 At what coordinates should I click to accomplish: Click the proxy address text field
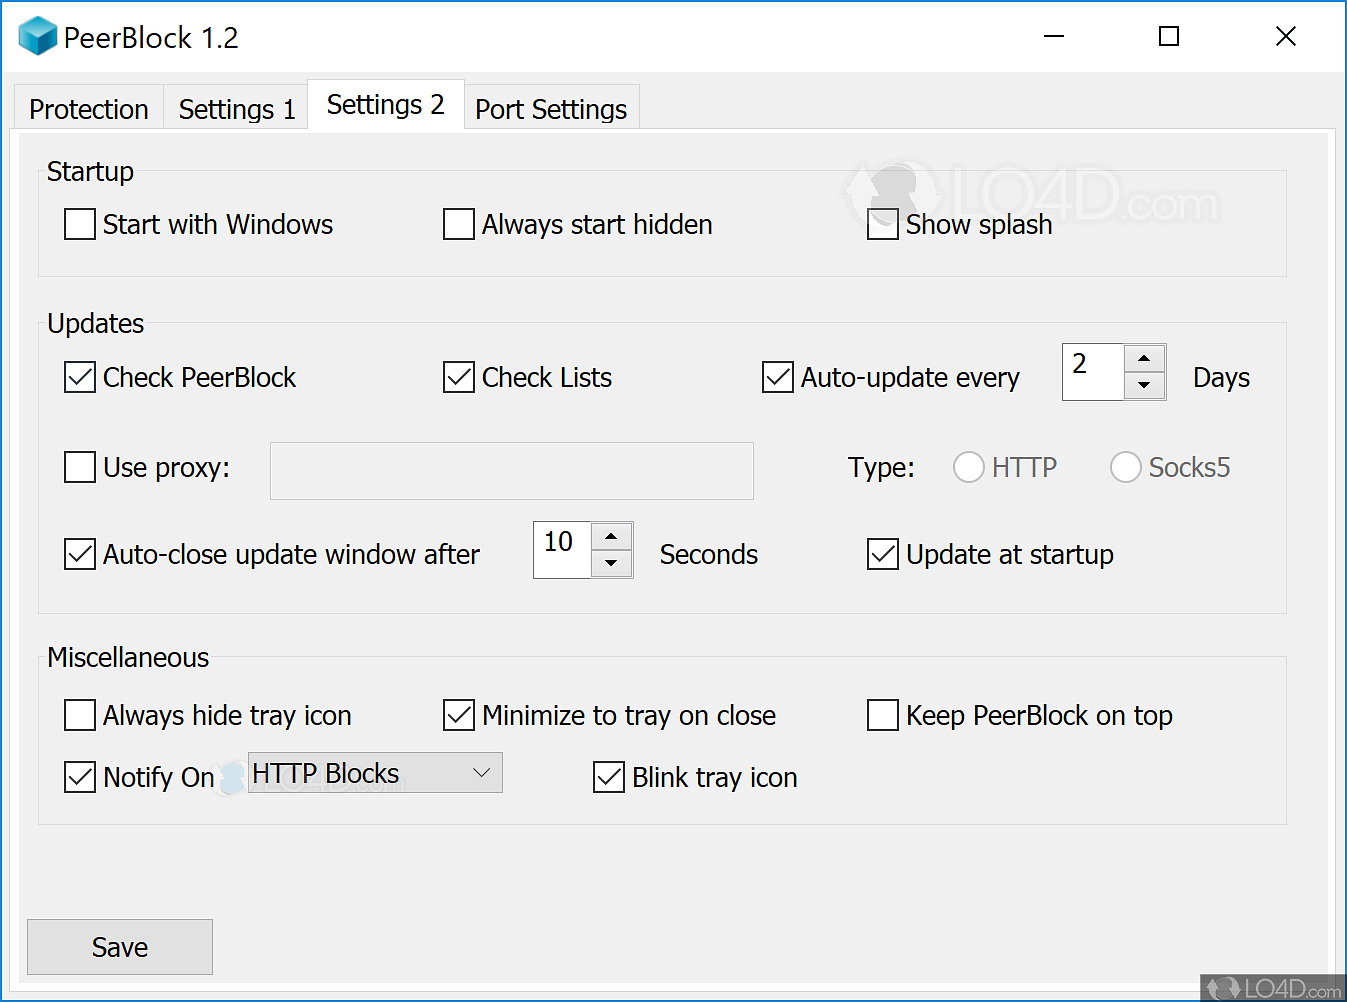511,471
